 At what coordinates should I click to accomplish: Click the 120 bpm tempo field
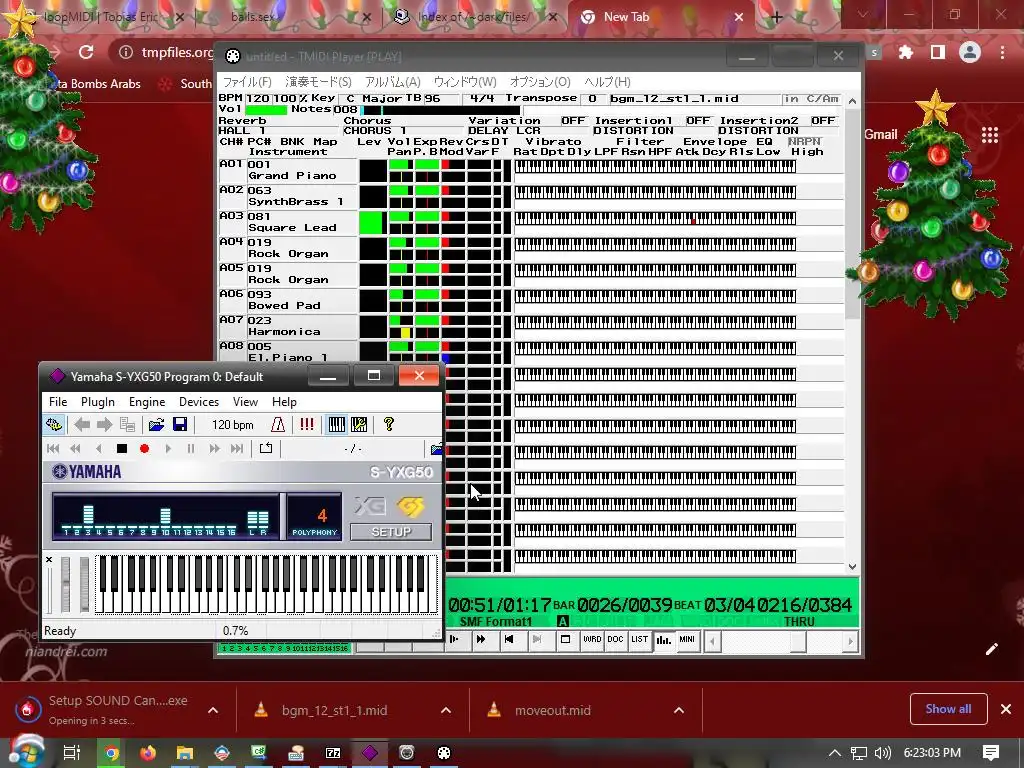(x=232, y=424)
